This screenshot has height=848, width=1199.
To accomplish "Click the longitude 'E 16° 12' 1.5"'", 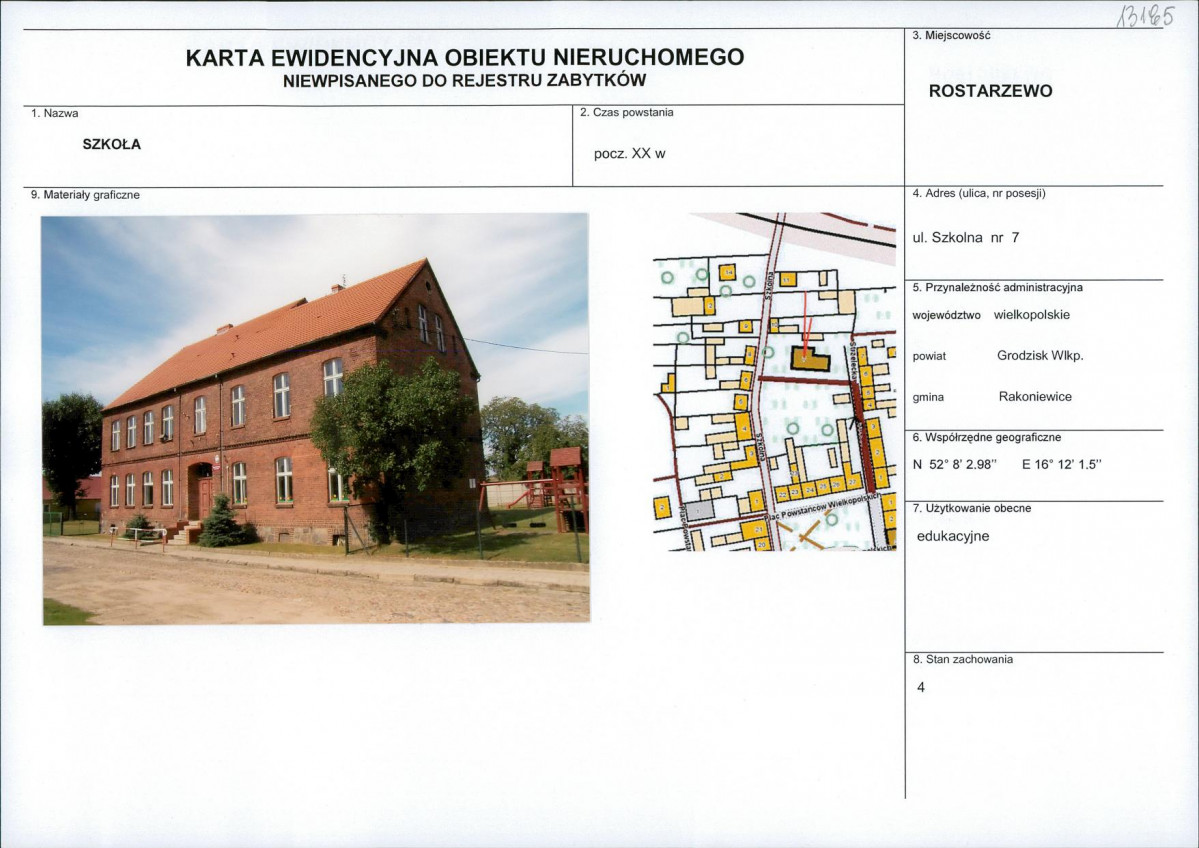I will click(1061, 464).
